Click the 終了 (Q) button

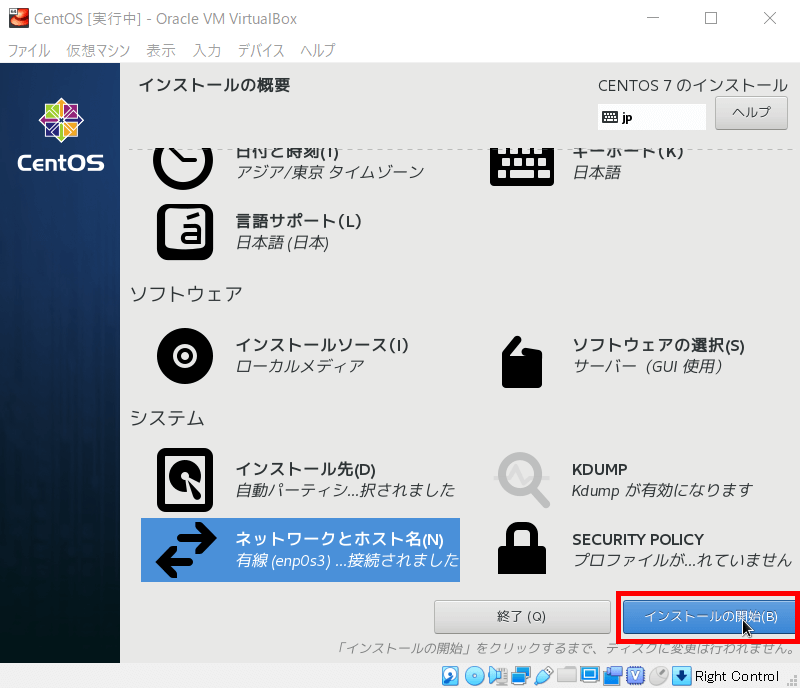pos(522,617)
